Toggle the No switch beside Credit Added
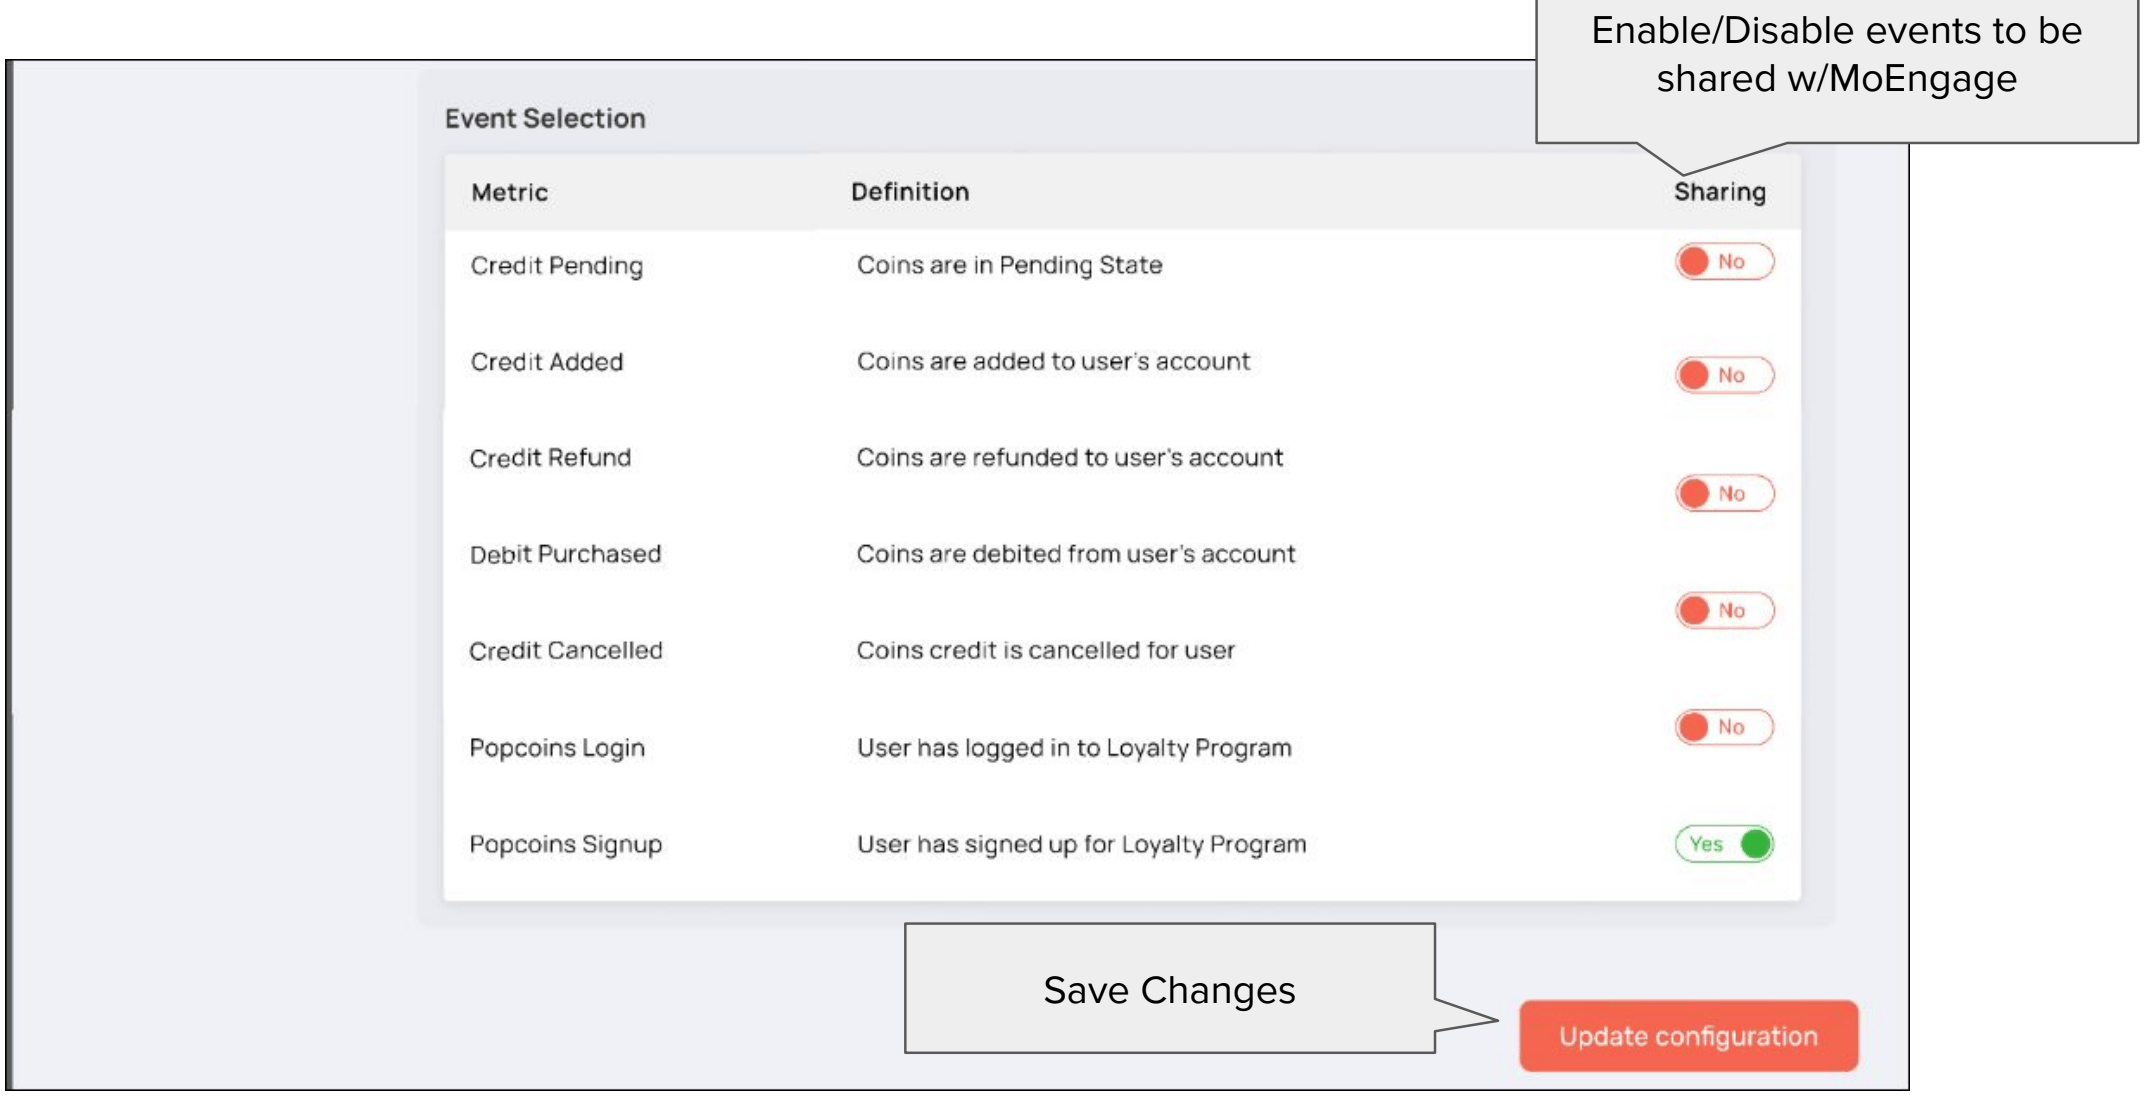This screenshot has width=2146, height=1096. [1724, 375]
